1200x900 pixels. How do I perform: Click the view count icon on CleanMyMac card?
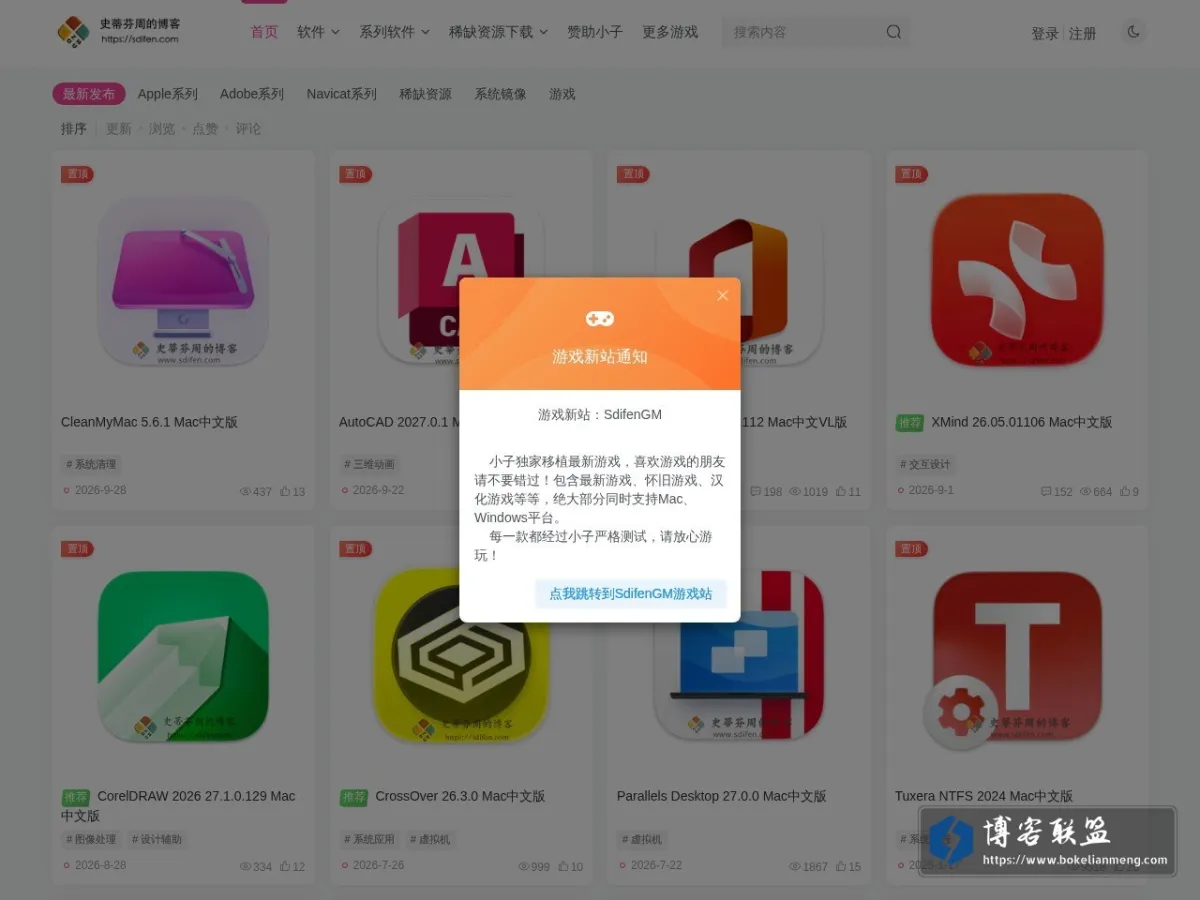(246, 491)
